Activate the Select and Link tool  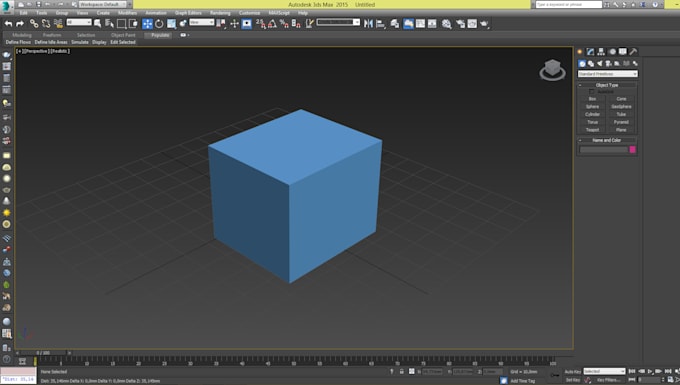coord(34,23)
